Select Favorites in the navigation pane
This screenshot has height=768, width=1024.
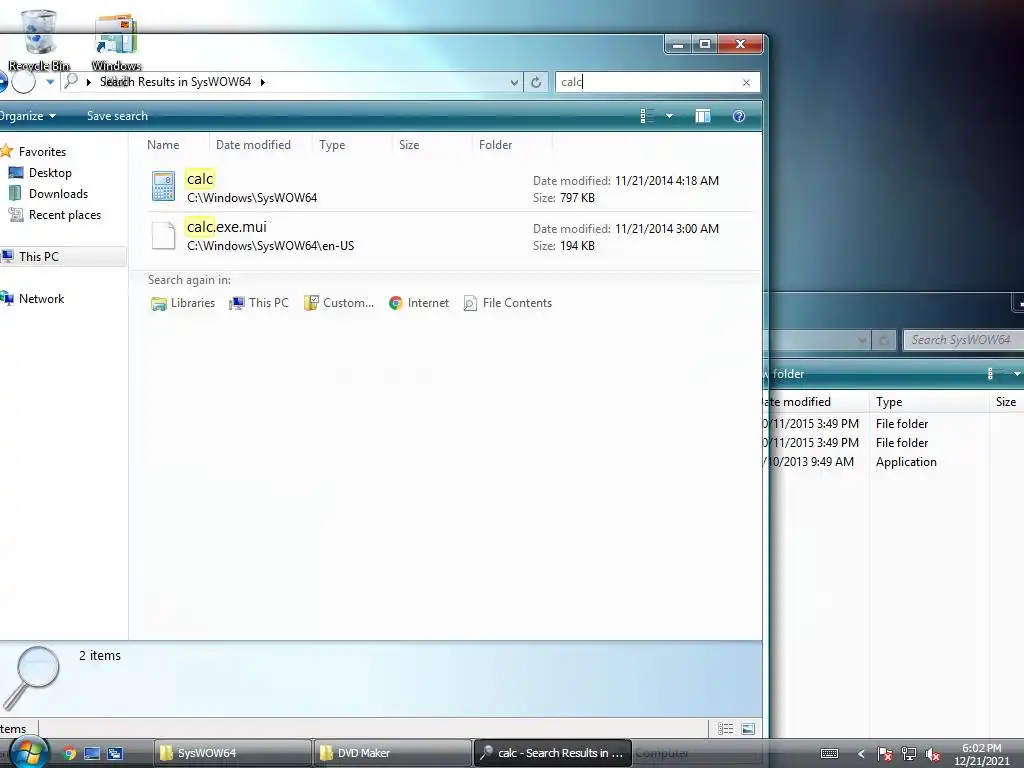pos(42,152)
